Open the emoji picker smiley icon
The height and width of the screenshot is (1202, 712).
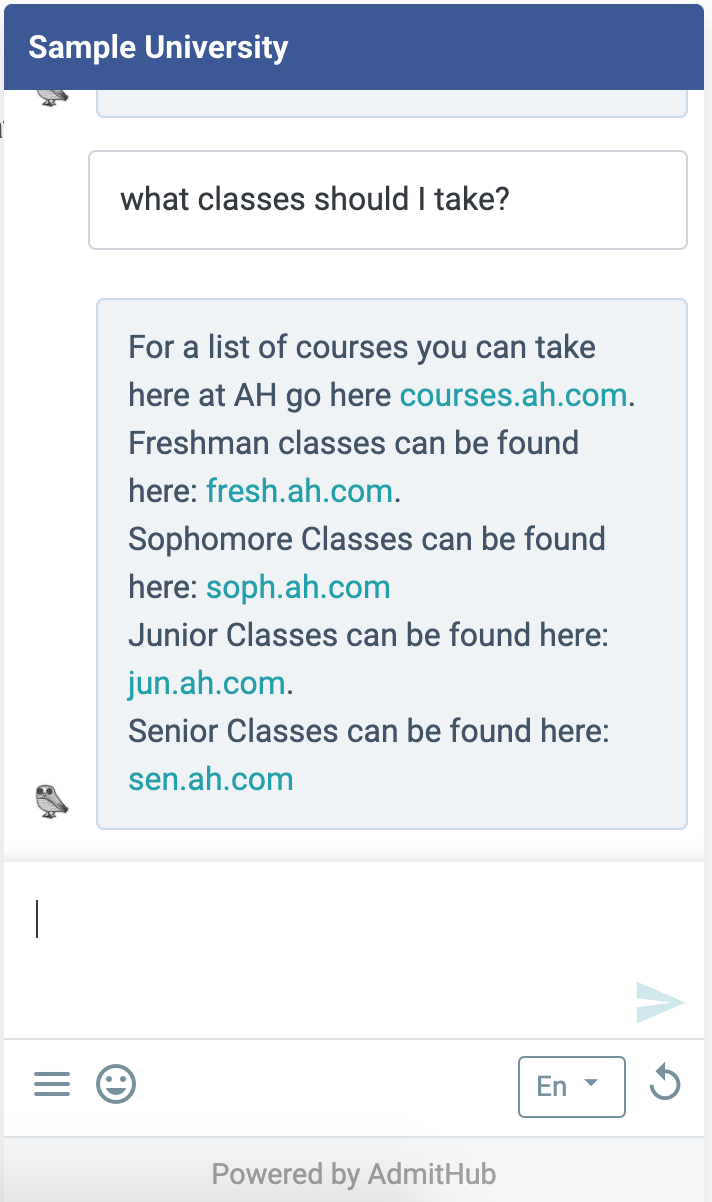[116, 1084]
